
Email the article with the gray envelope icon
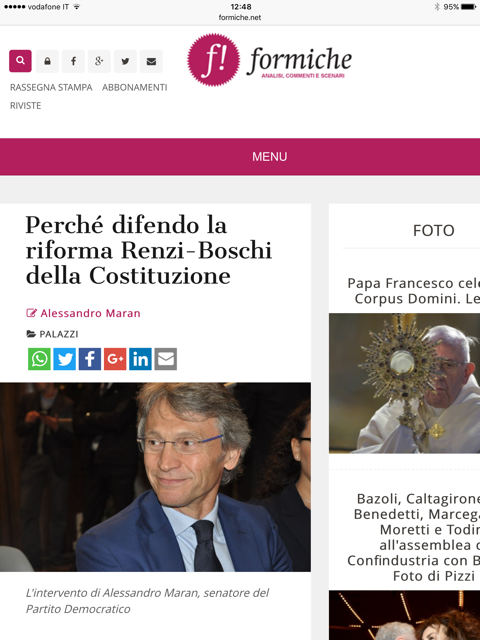(x=166, y=359)
